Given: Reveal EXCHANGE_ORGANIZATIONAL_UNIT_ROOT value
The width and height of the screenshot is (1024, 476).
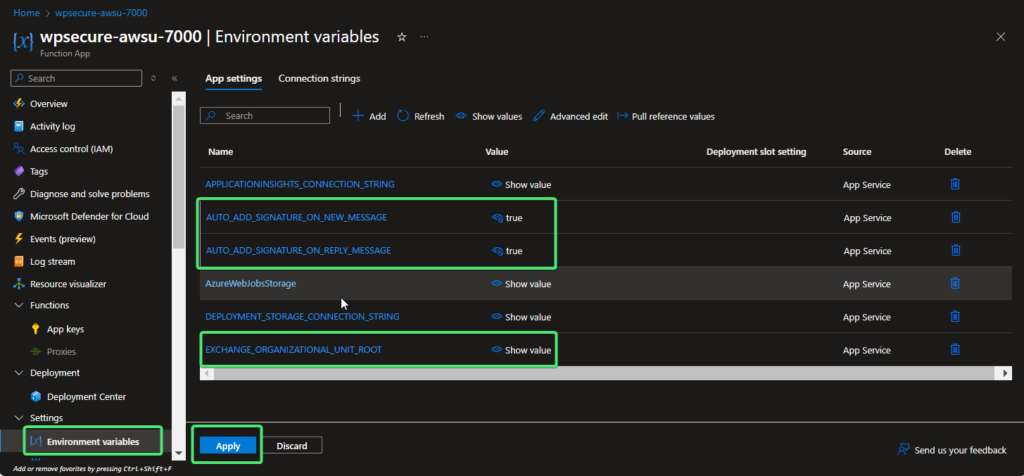Looking at the screenshot, I should click(521, 350).
